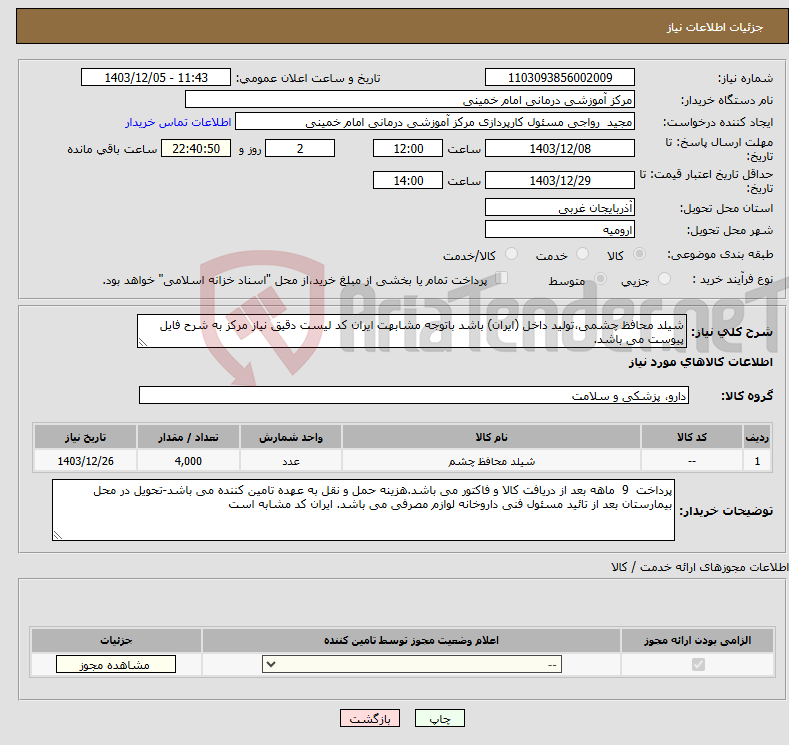Click the شیلد محافظ چشم item cell
789x745 pixels.
click(x=491, y=461)
